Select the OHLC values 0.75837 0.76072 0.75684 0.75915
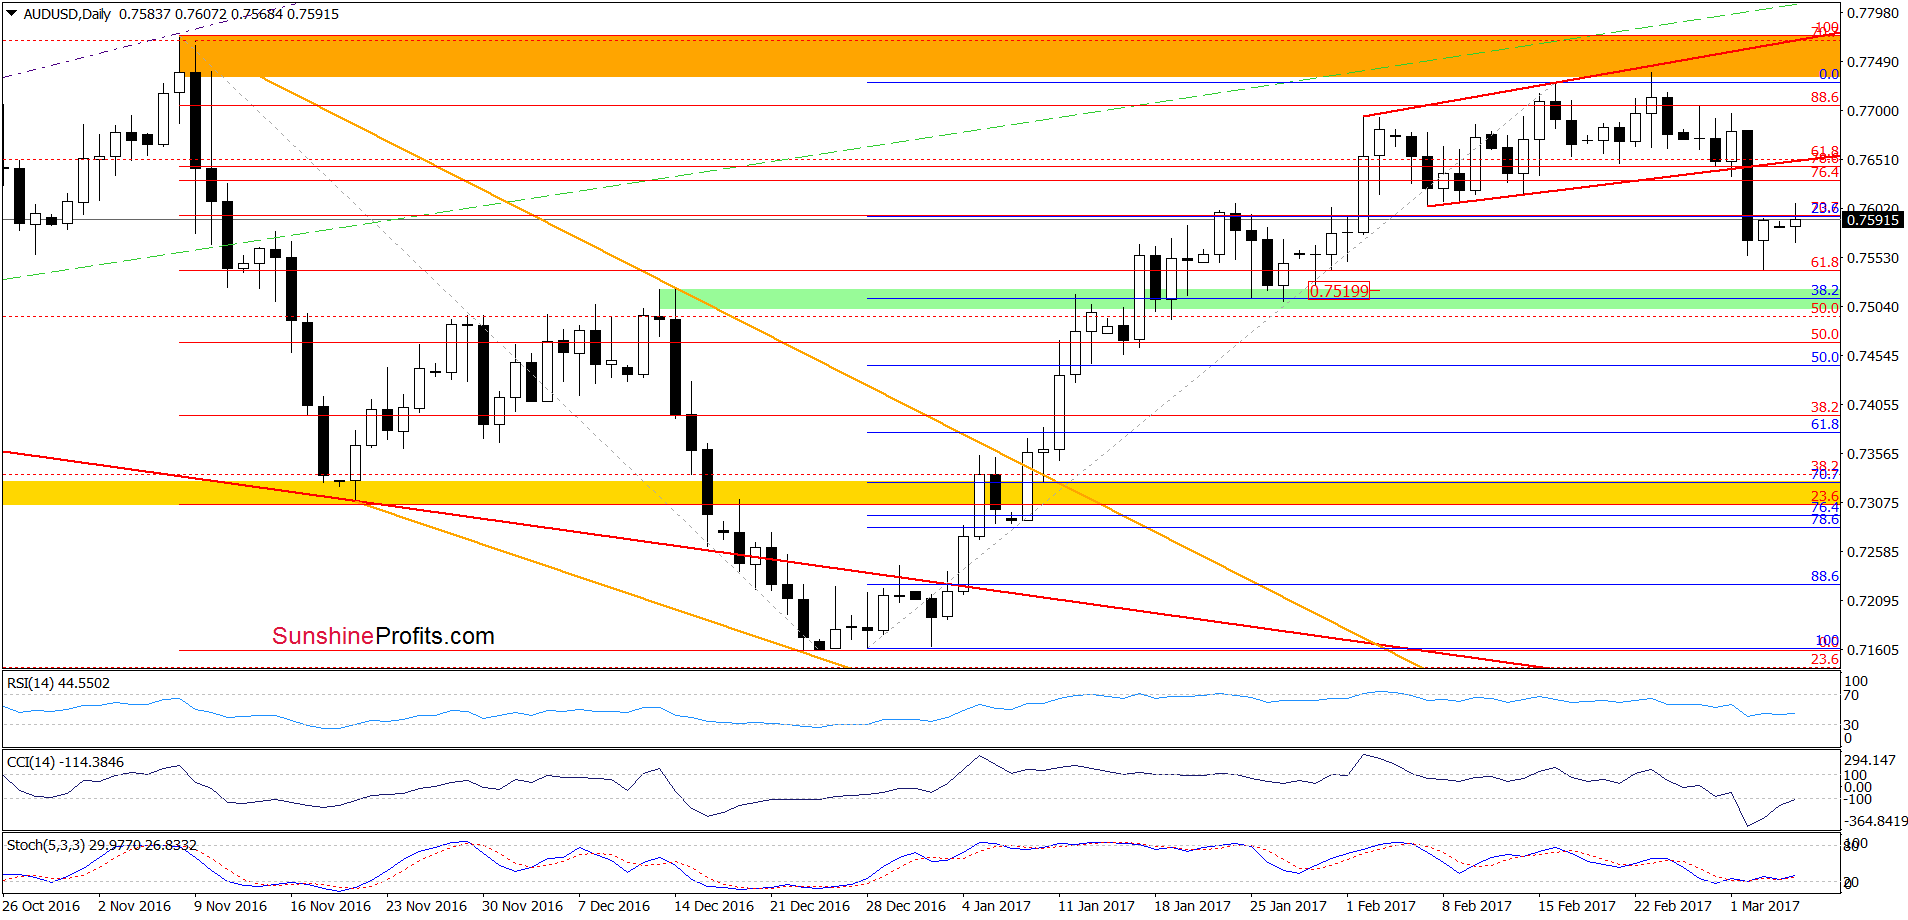1908x920 pixels. pos(229,14)
